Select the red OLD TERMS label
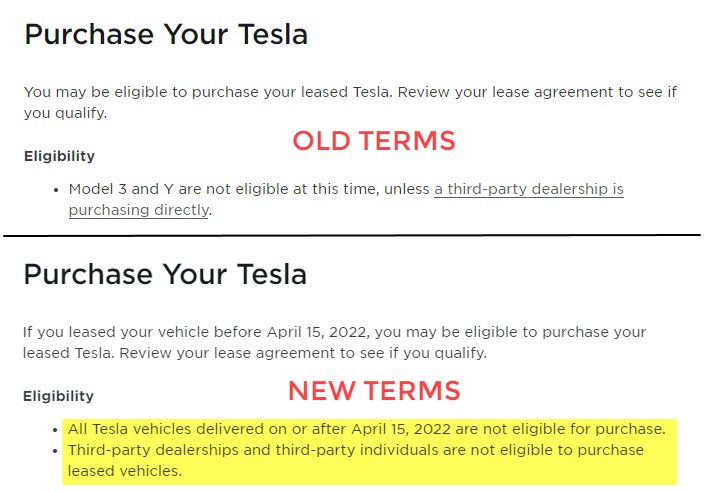The image size is (708, 492). coord(373,141)
